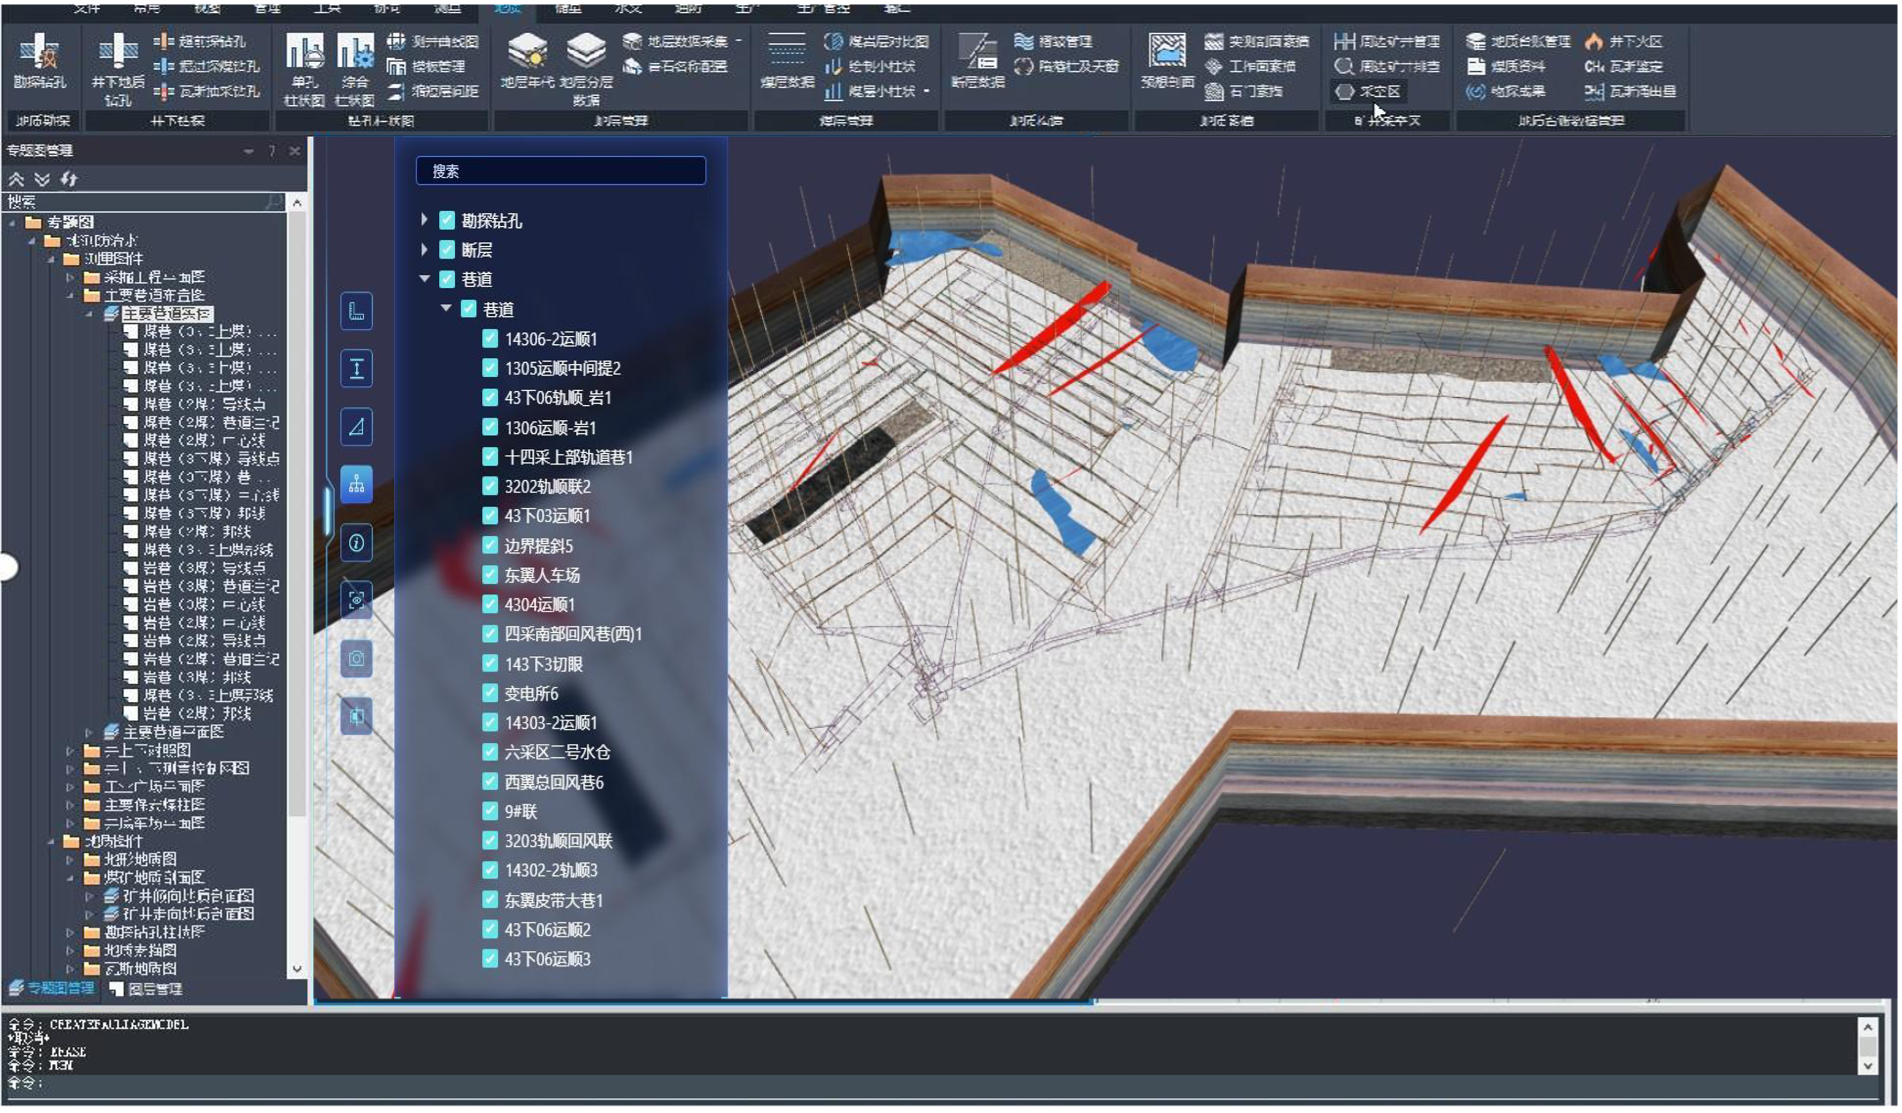Click the 采空区 button
The width and height of the screenshot is (1902, 1113).
tap(1368, 91)
